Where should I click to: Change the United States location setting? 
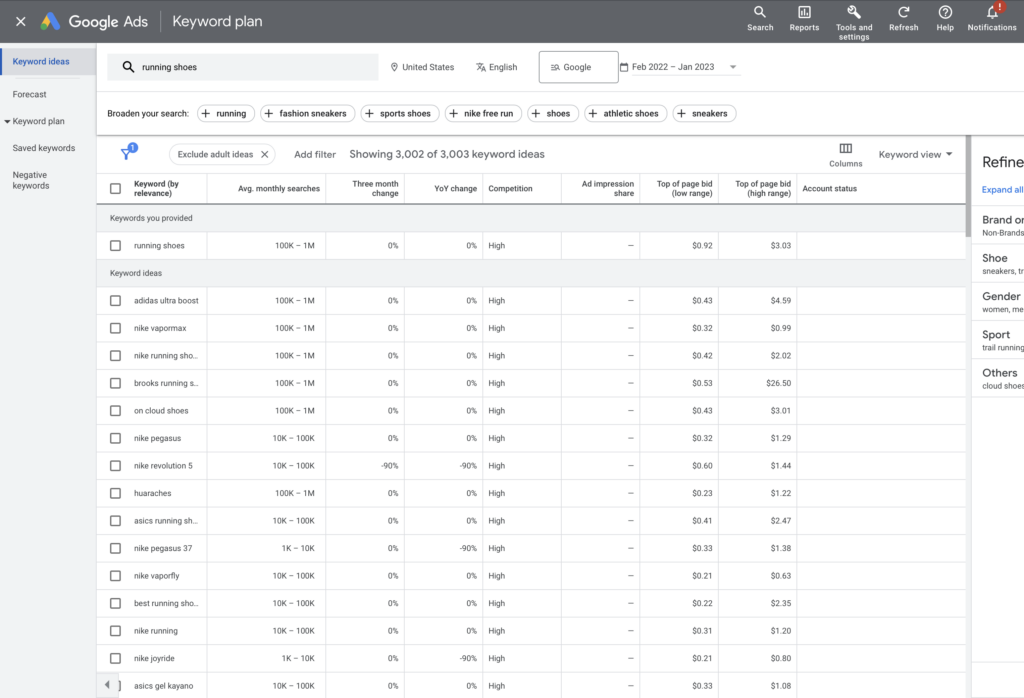[x=422, y=67]
